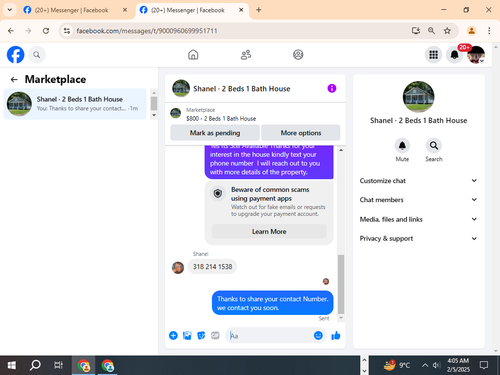Open the Shanel - 2 Beds 1 Bath House conversation
500x375 pixels.
click(x=75, y=104)
